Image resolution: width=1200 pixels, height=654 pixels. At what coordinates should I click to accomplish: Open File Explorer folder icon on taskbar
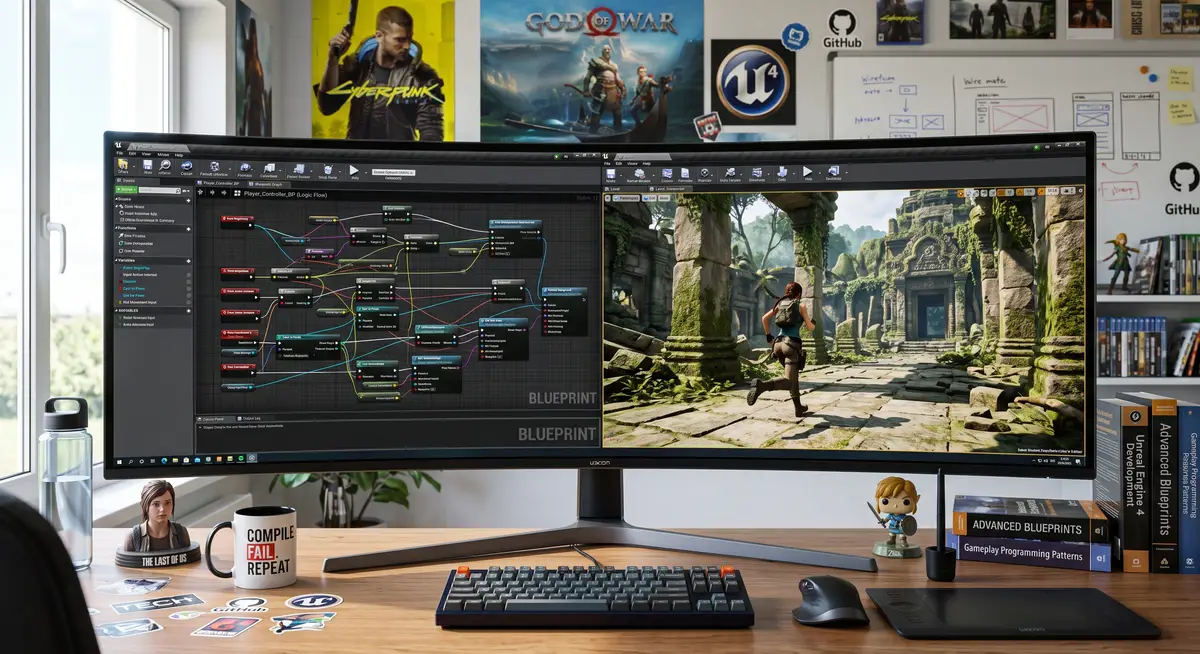coord(175,460)
